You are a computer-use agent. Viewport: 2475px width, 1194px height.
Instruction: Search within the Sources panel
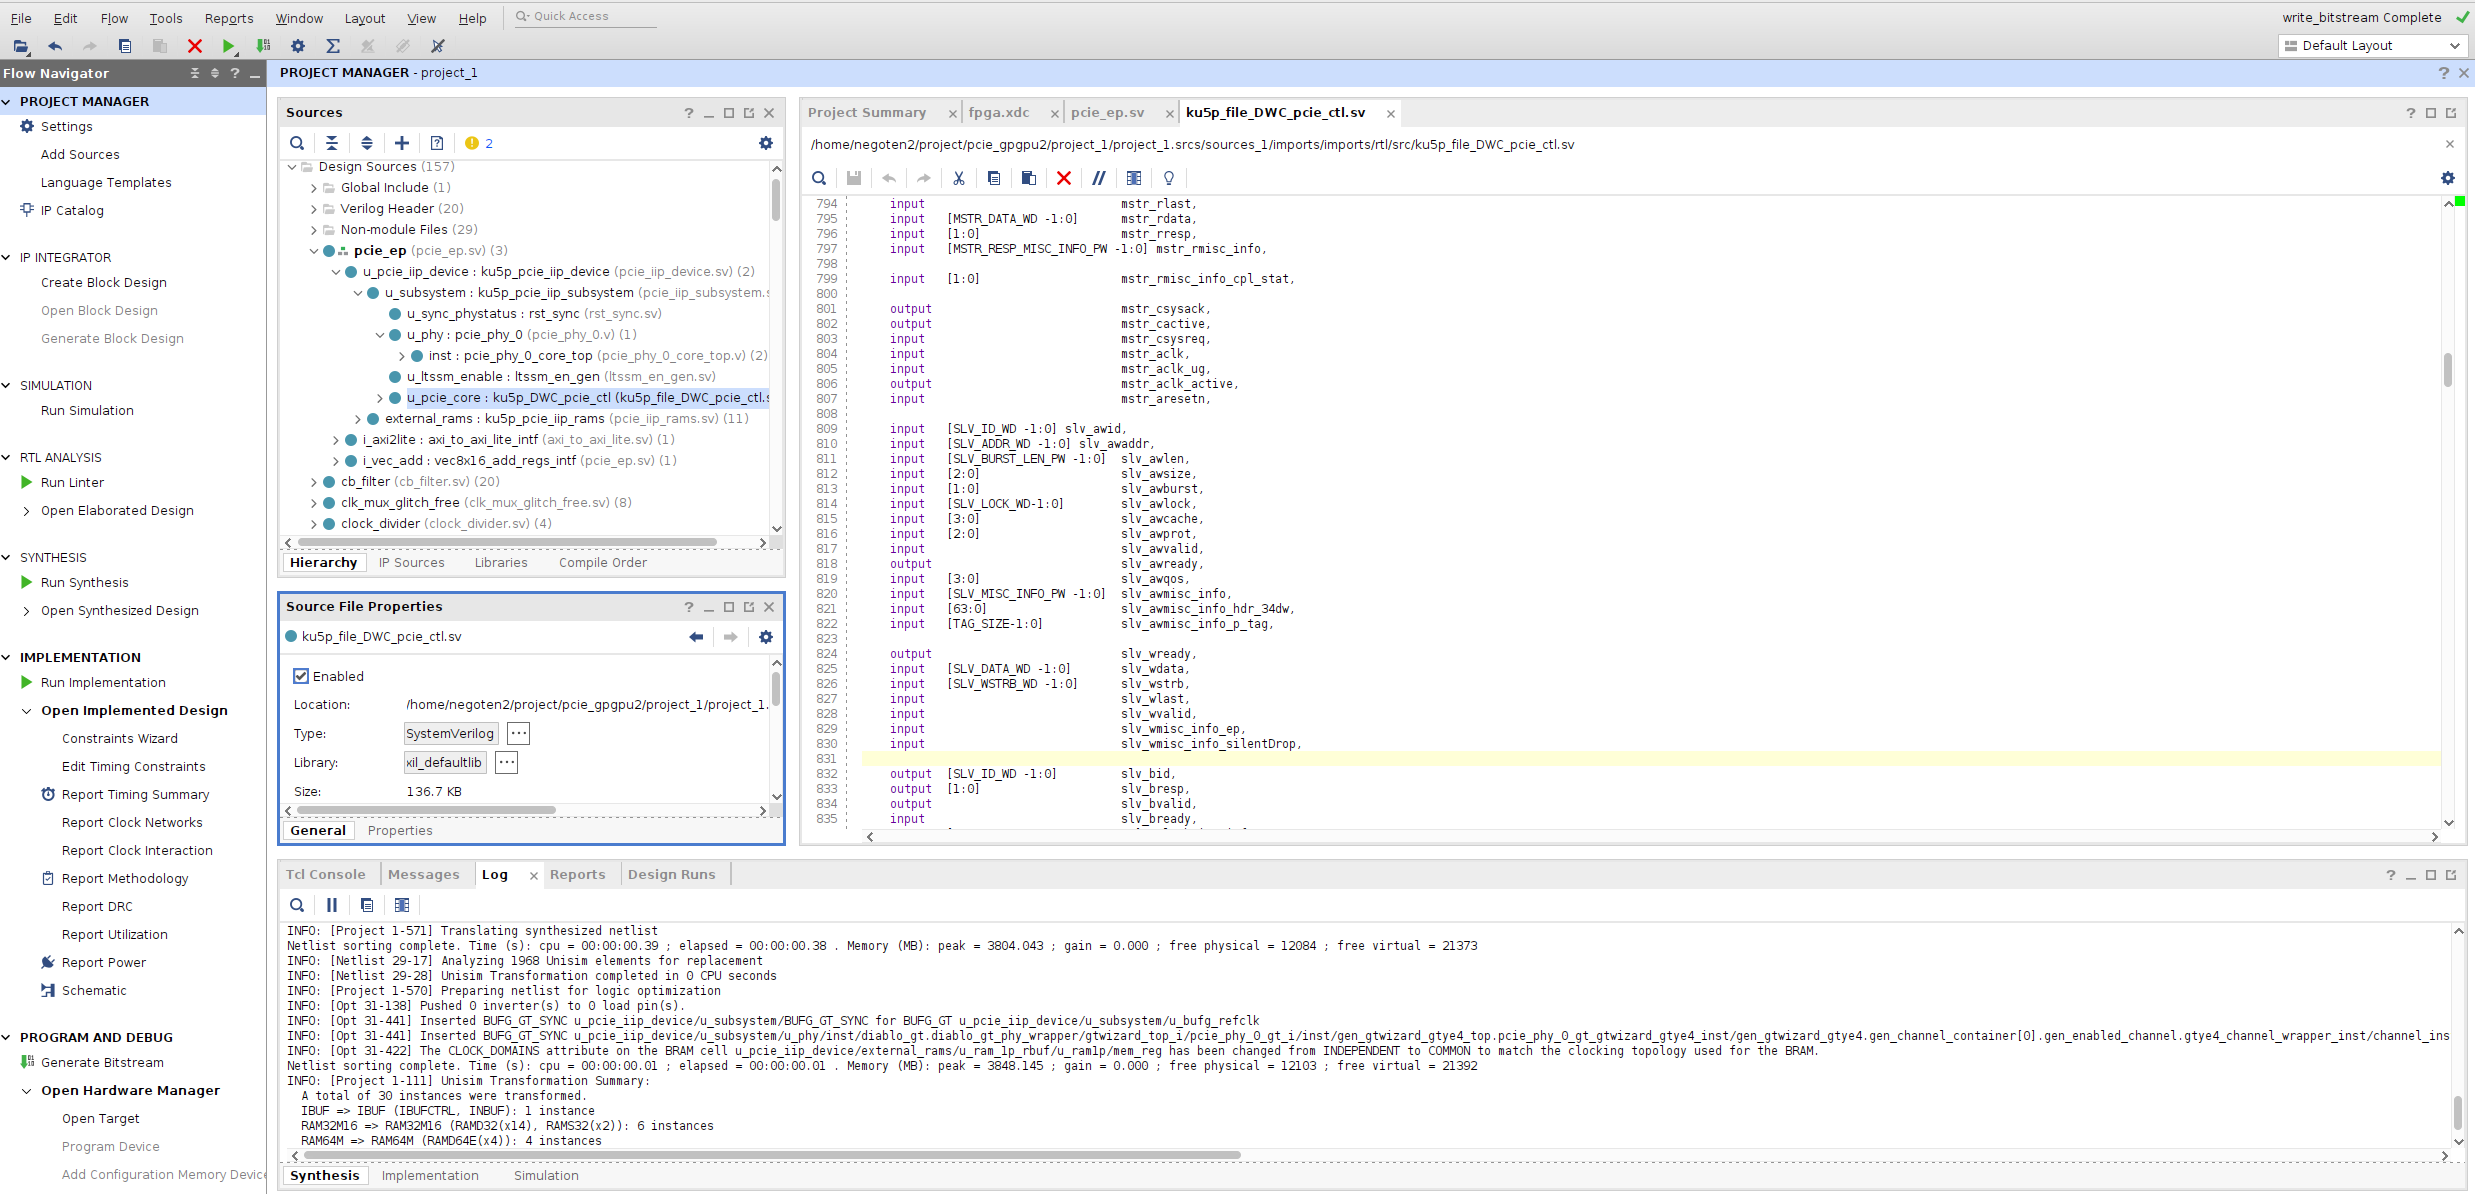297,143
